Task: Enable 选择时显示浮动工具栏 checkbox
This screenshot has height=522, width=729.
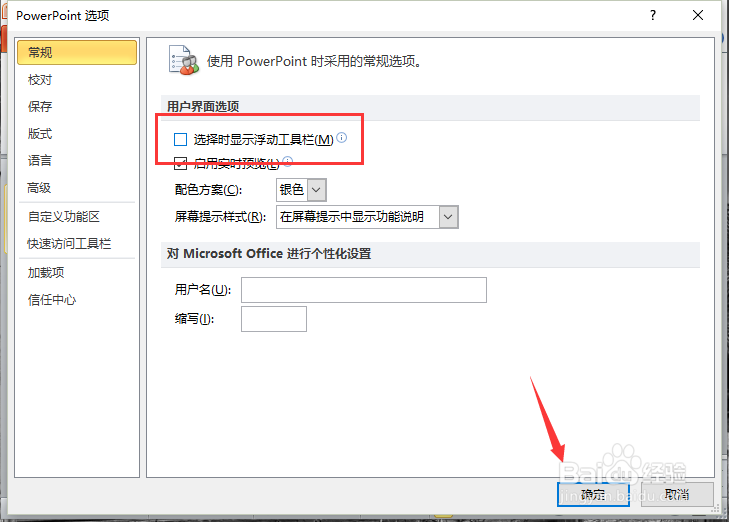Action: point(180,139)
